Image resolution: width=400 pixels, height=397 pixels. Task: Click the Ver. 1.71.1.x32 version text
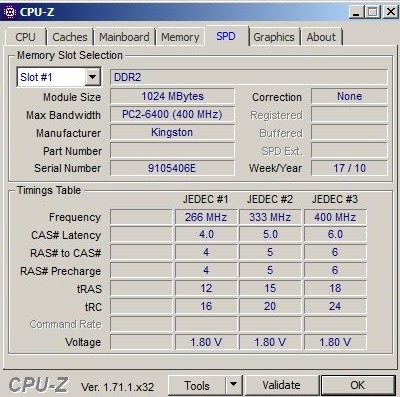[117, 387]
